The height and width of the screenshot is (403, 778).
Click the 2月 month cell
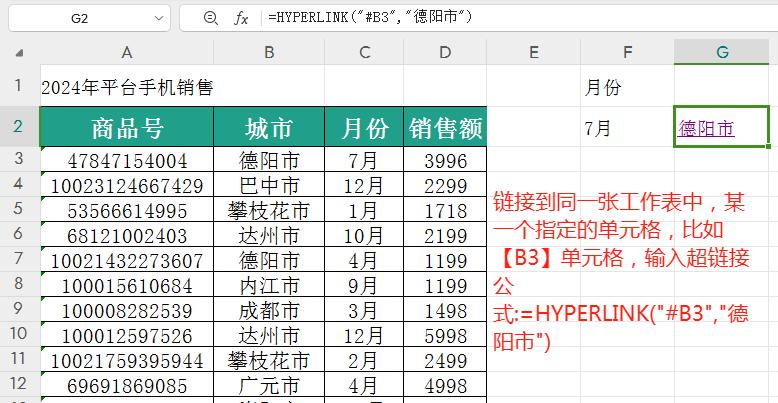364,361
